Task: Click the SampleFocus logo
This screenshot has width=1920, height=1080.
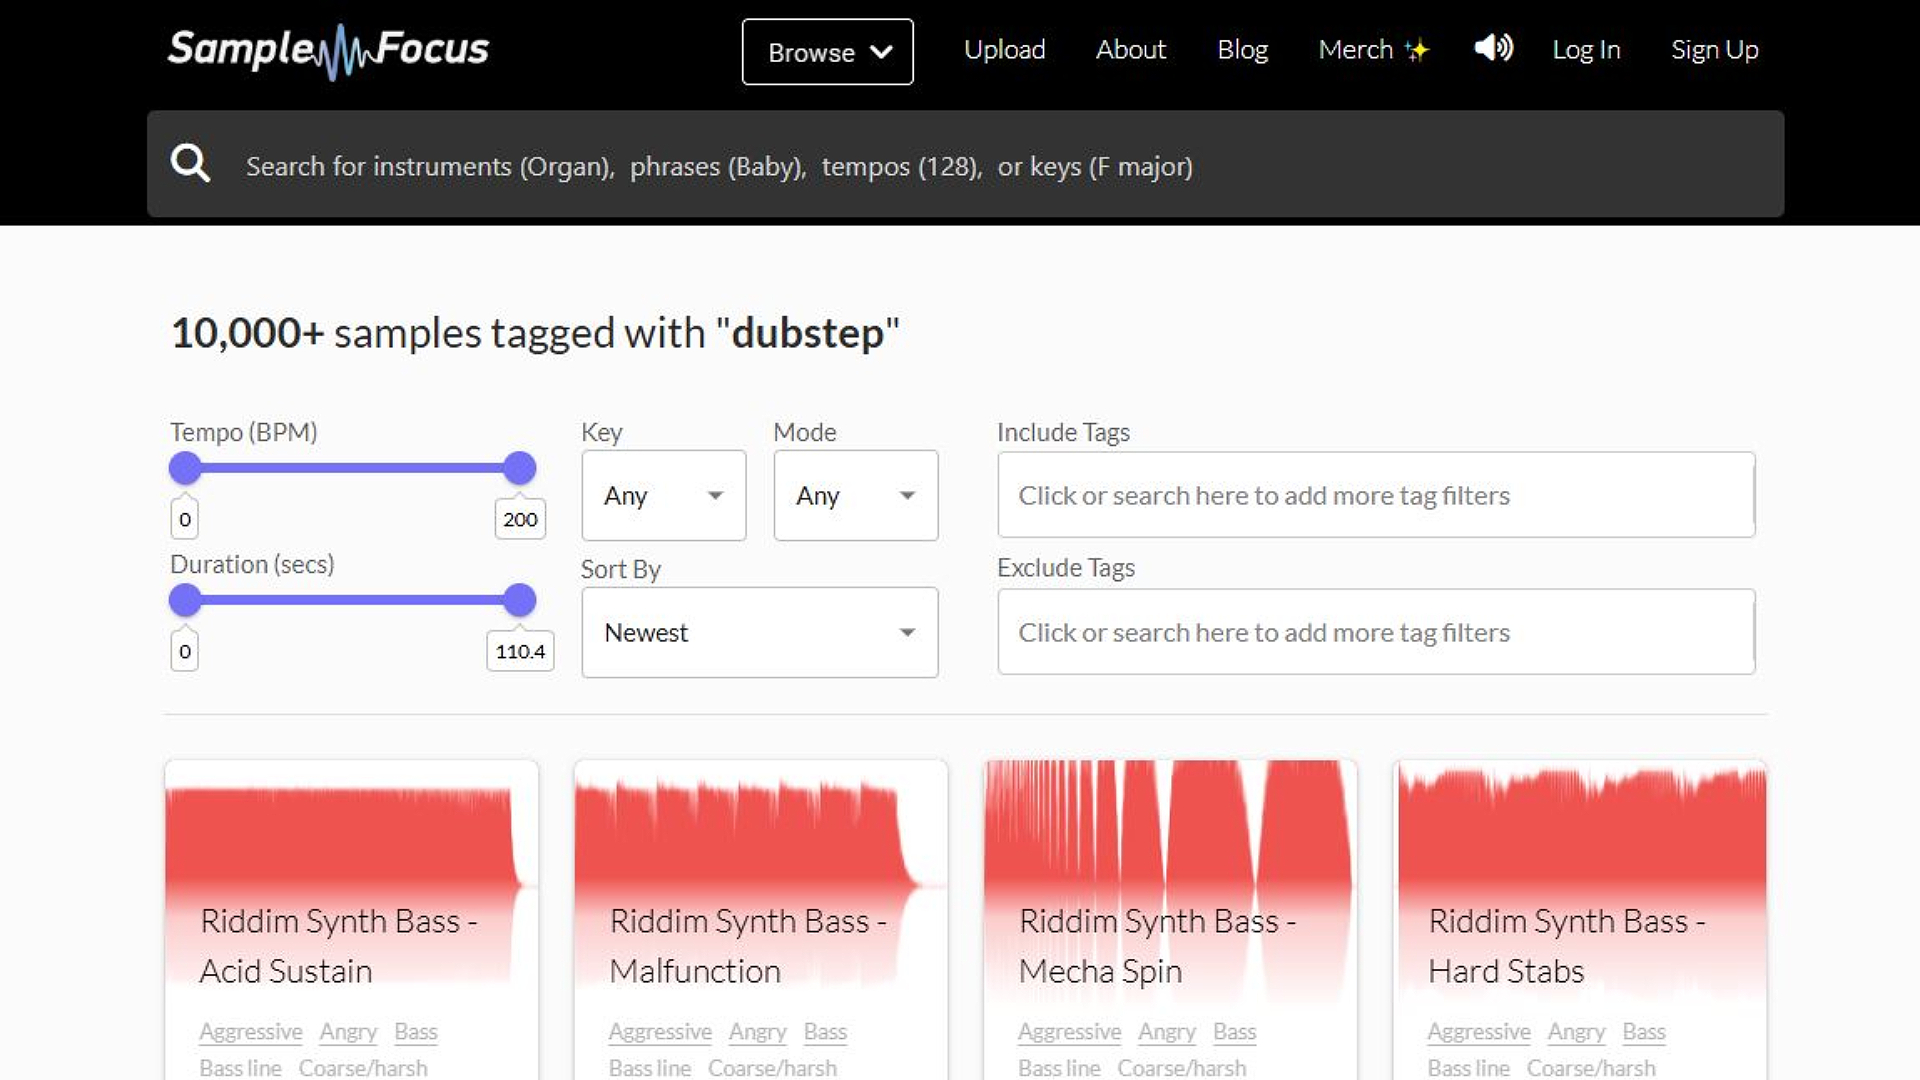Action: tap(328, 50)
